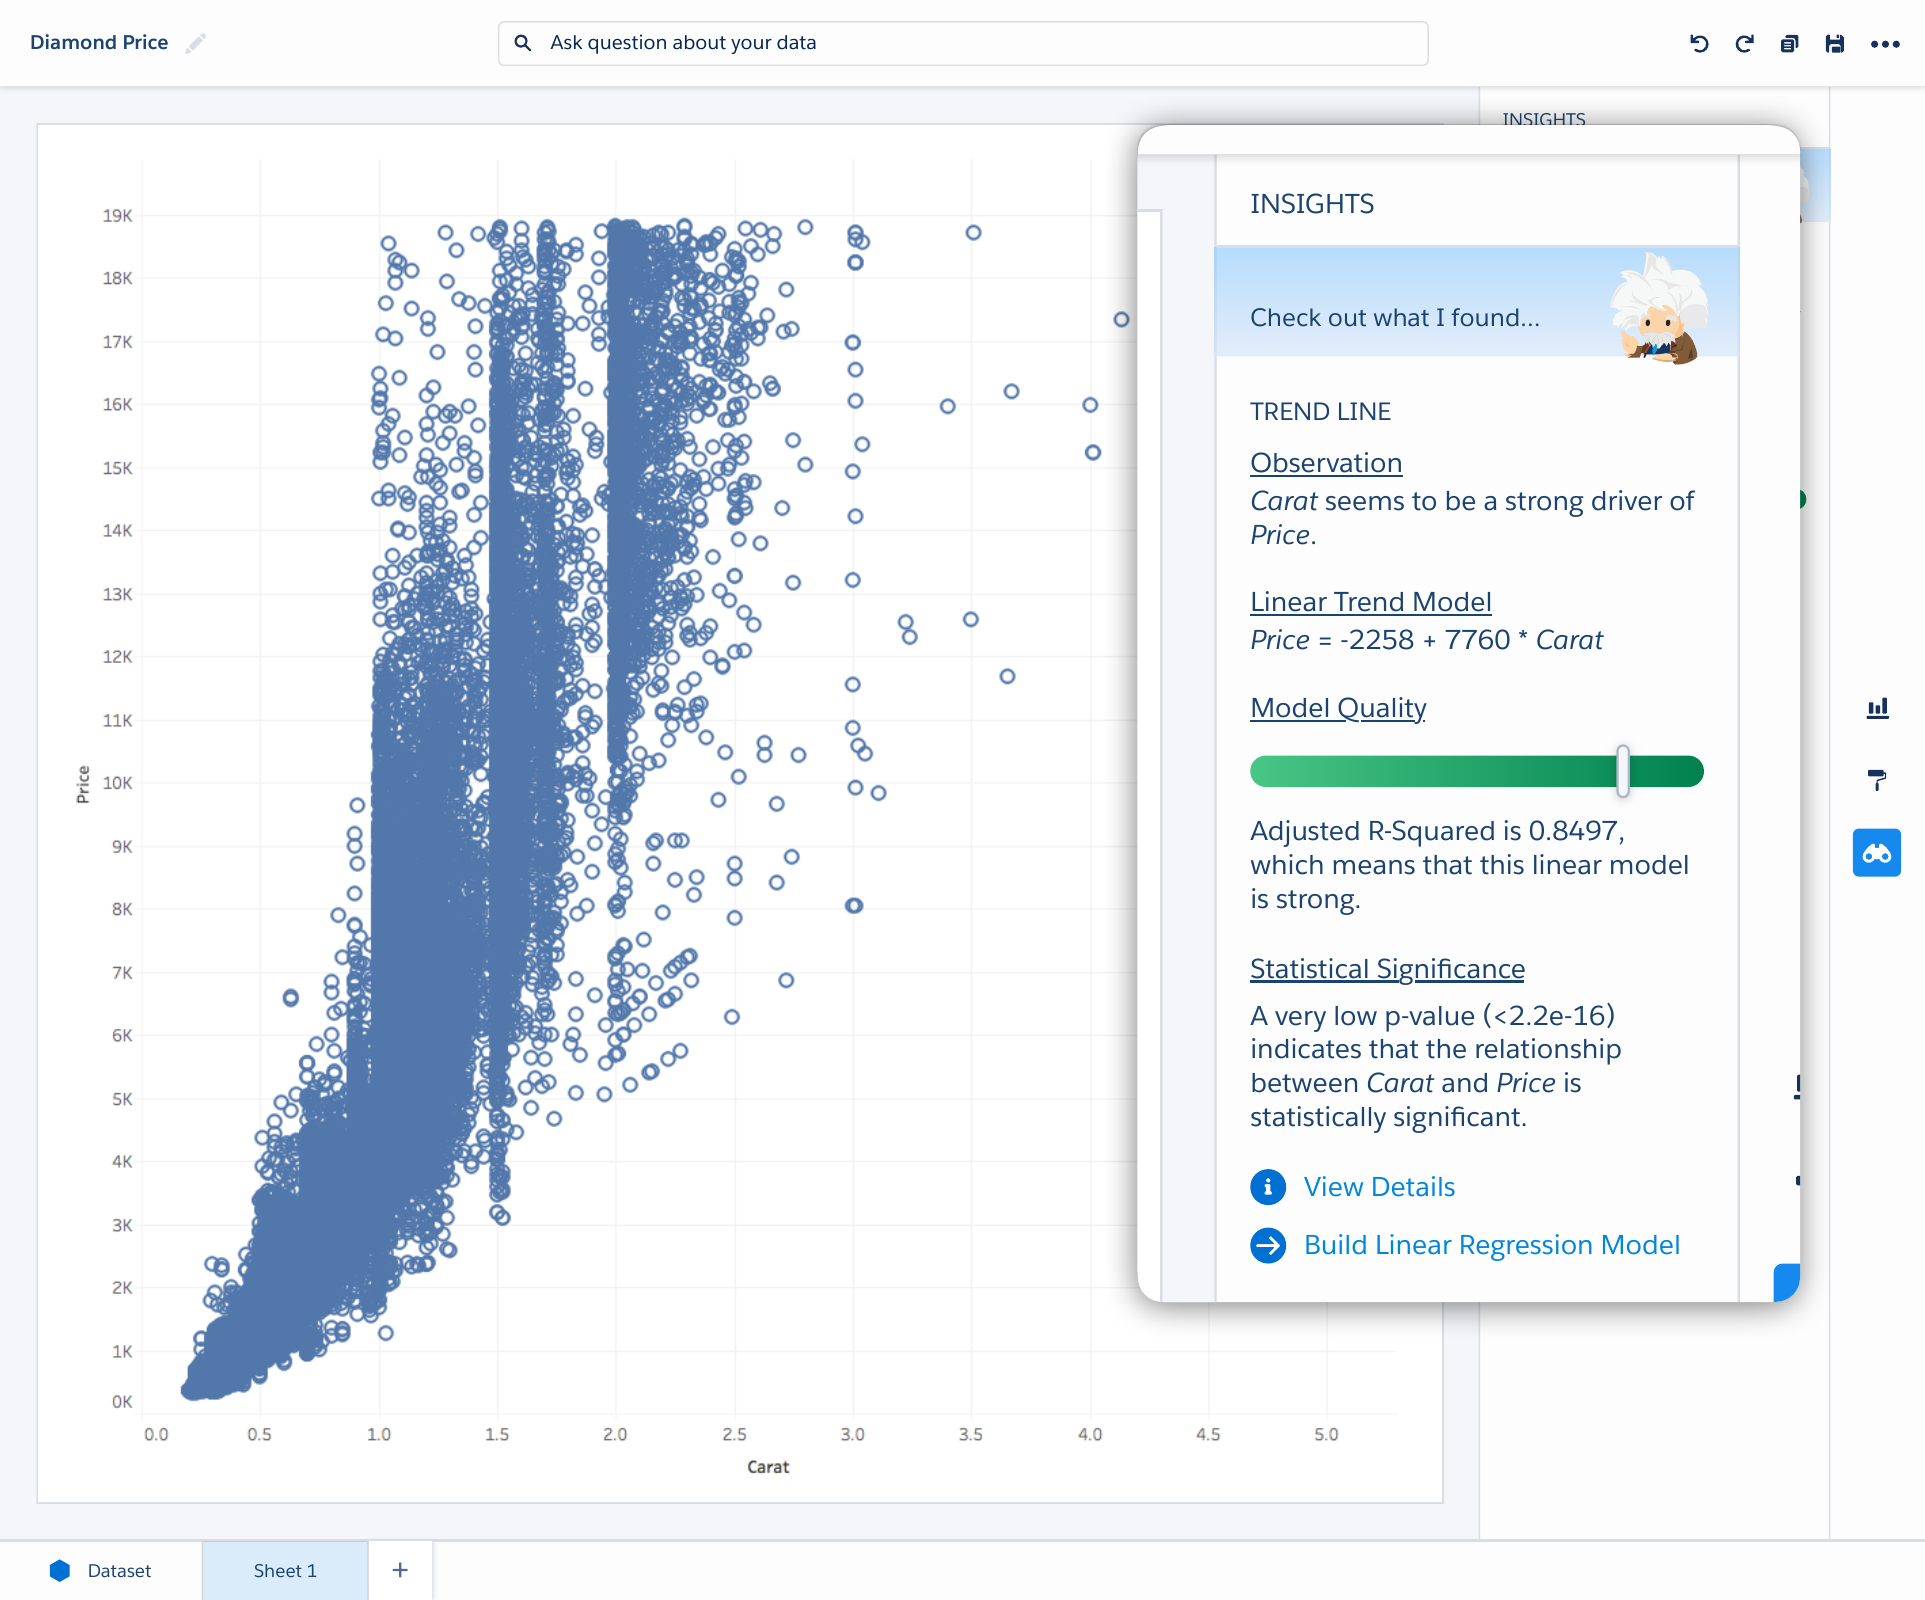Click the blue info icon beside View Details
The image size is (1925, 1600).
tap(1268, 1187)
